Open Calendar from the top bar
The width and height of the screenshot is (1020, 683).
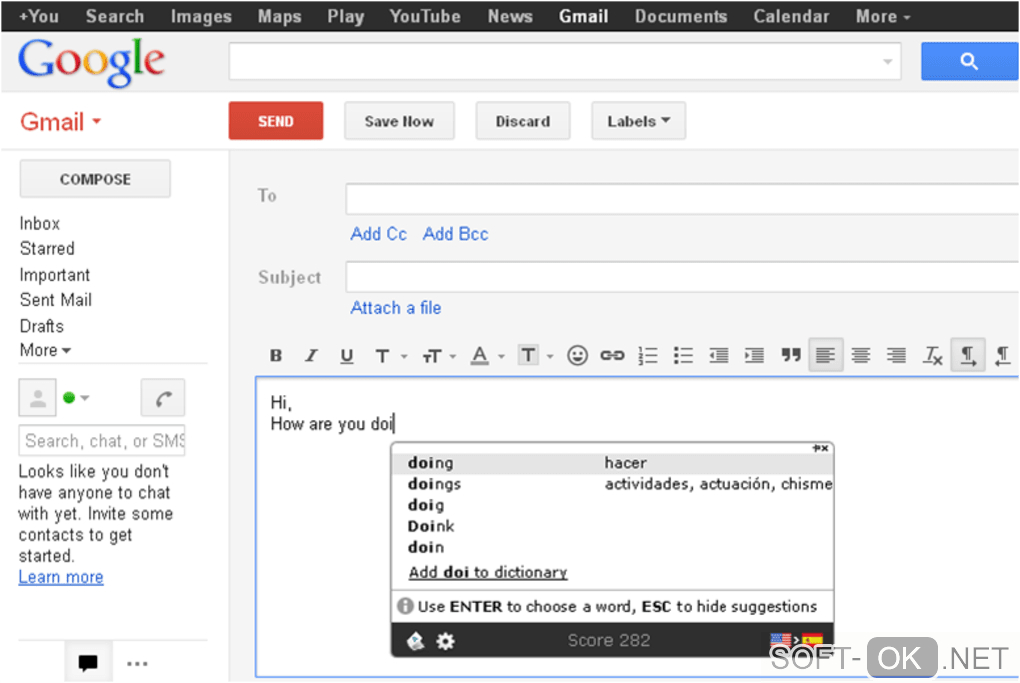[791, 16]
